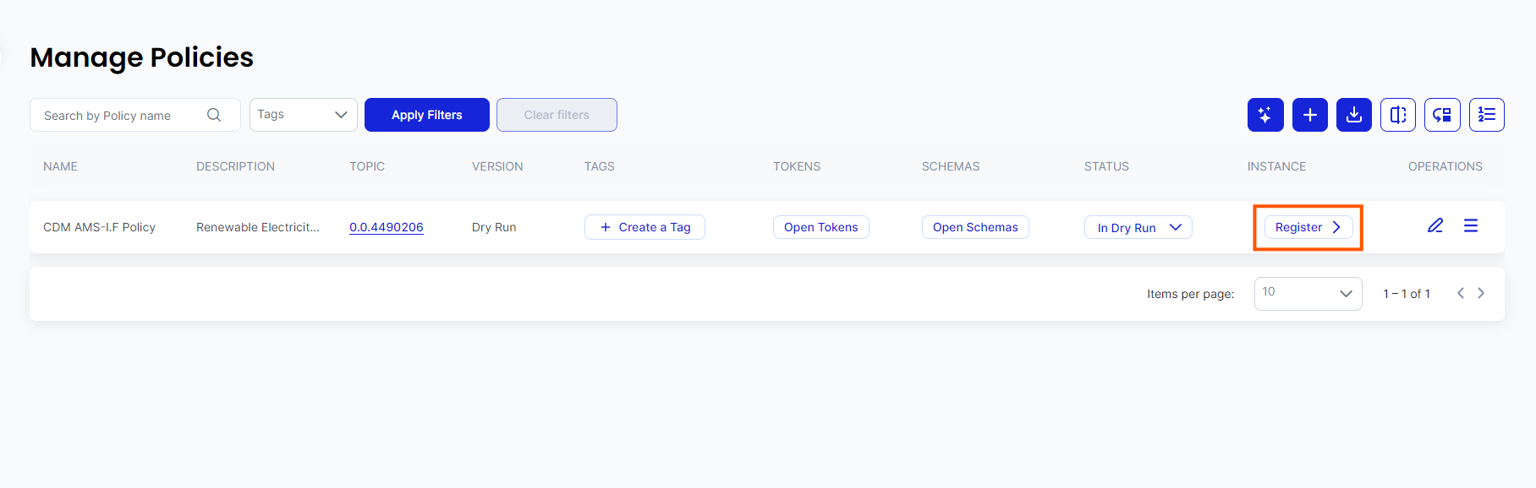This screenshot has width=1536, height=488.
Task: Click the Clear filters button
Action: click(556, 115)
